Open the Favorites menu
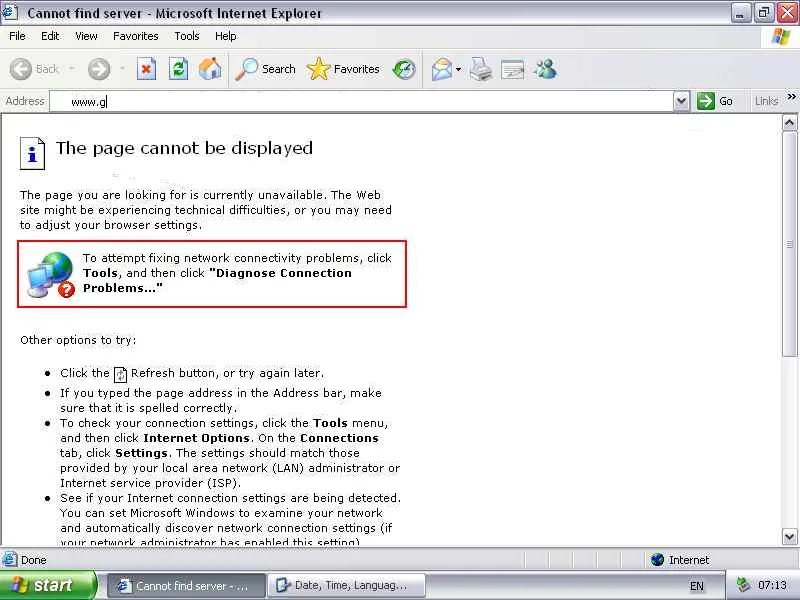The height and width of the screenshot is (600, 800). coord(136,36)
